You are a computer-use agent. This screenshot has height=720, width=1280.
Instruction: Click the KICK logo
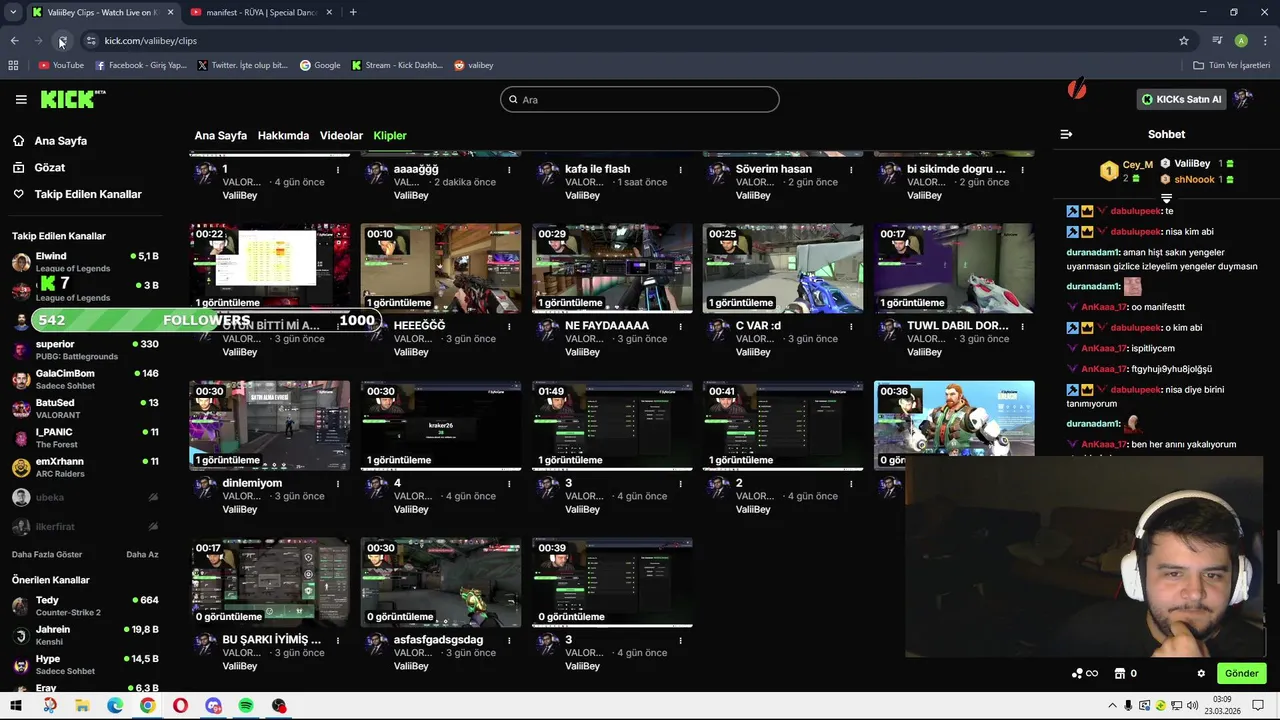(73, 99)
